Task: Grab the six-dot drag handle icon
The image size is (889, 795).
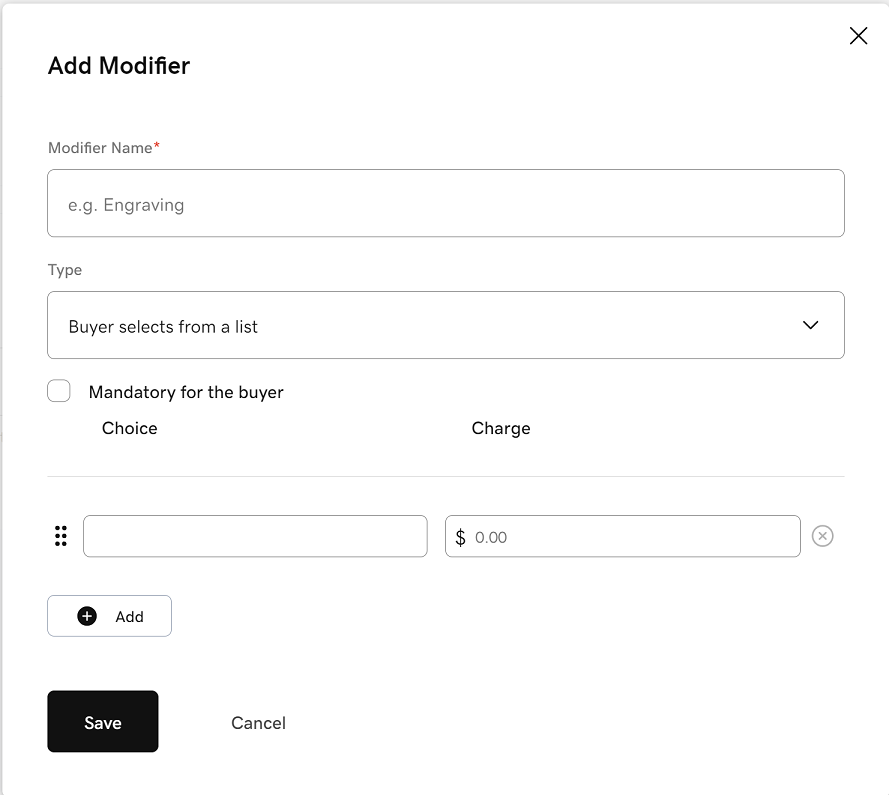Action: click(61, 536)
